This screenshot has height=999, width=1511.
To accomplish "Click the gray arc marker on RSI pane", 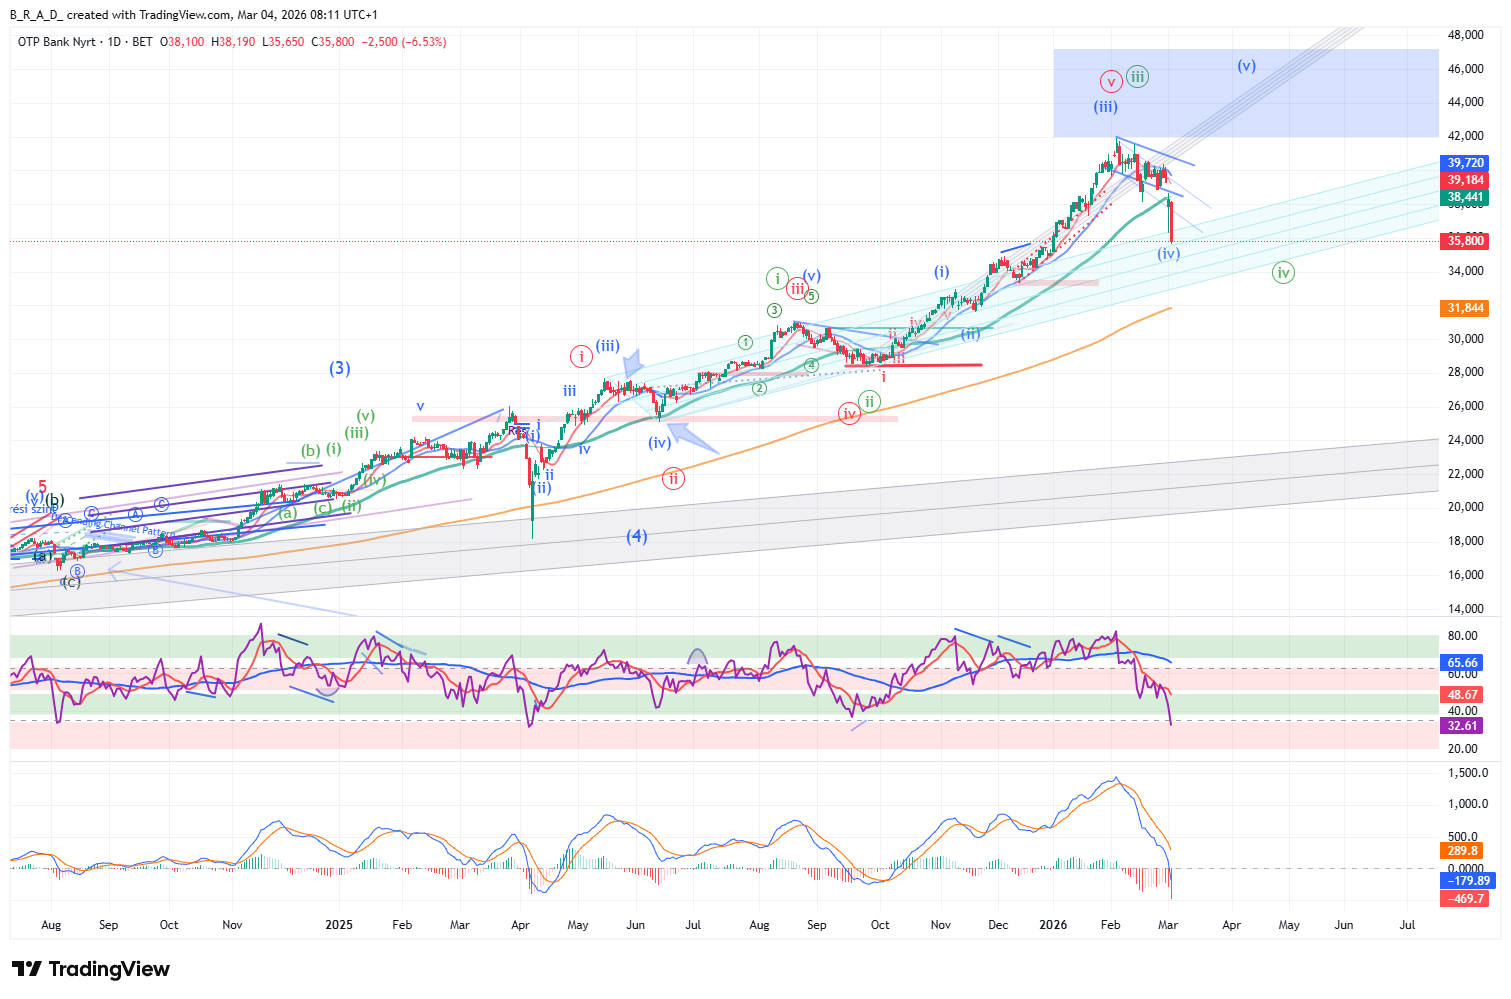I will coord(697,657).
